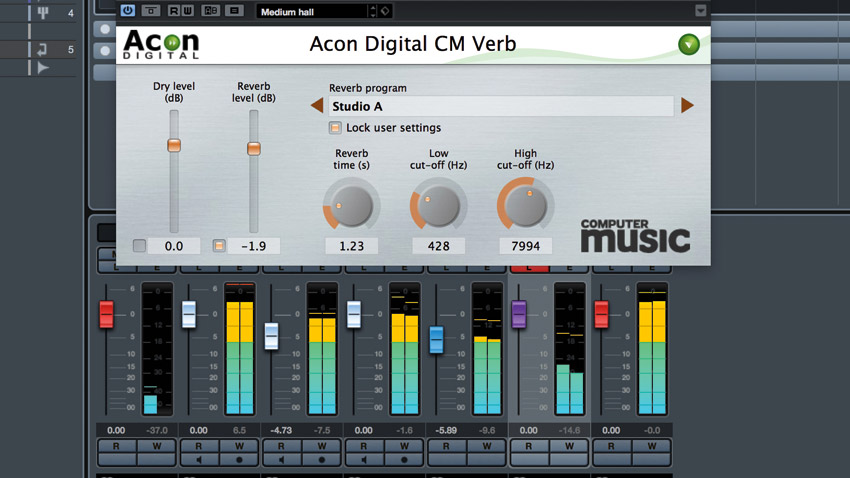Enable Read automation on the 6.5 peak channel
Viewport: 850px width, 478px height.
199,446
